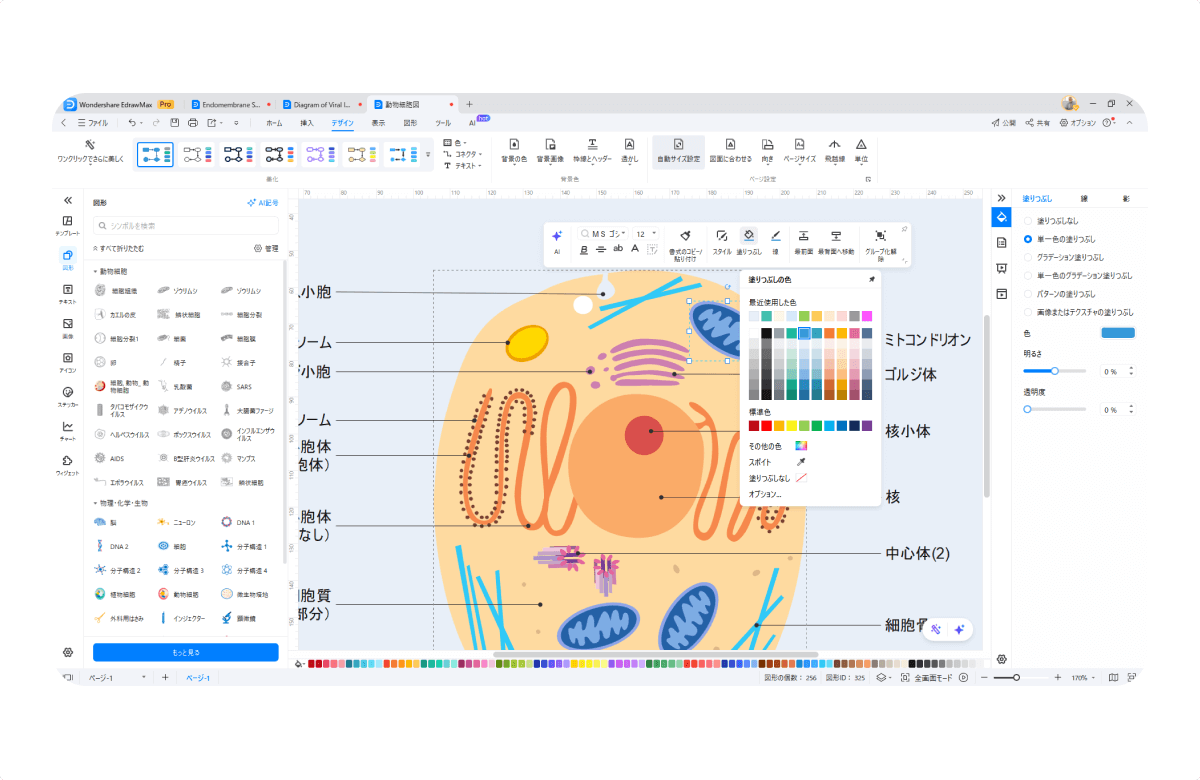Click the シンボルを検索 search field

(185, 226)
